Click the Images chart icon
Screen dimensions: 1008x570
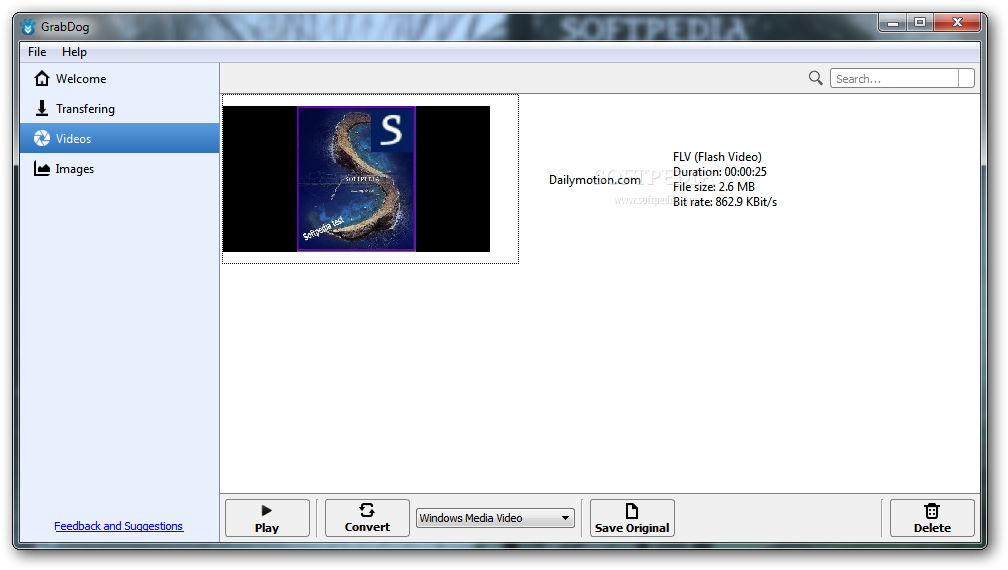click(x=42, y=168)
